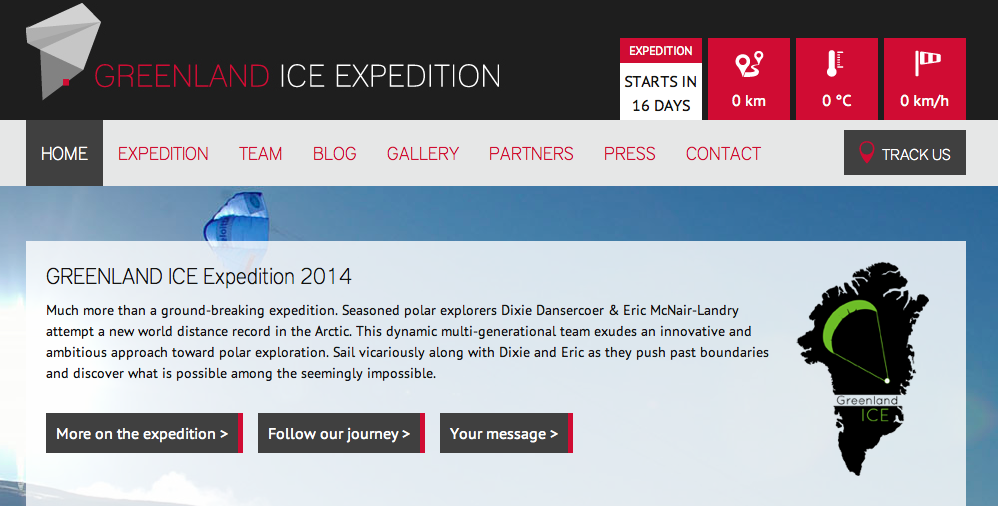The width and height of the screenshot is (998, 506).
Task: Click the Greenland Ice Expedition site title
Action: (x=297, y=76)
